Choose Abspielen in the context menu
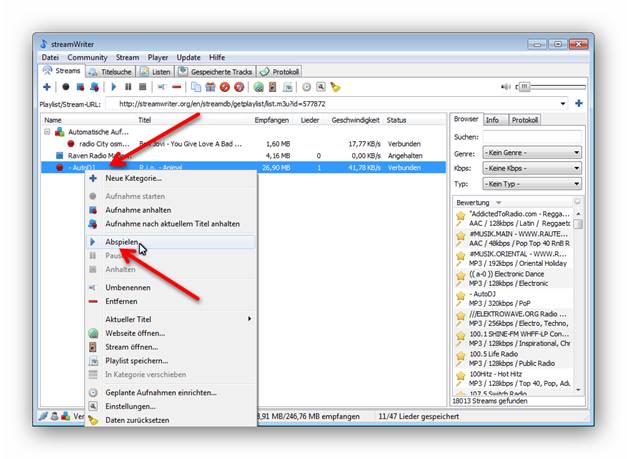Viewport: 627px width, 459px height. pos(171,242)
